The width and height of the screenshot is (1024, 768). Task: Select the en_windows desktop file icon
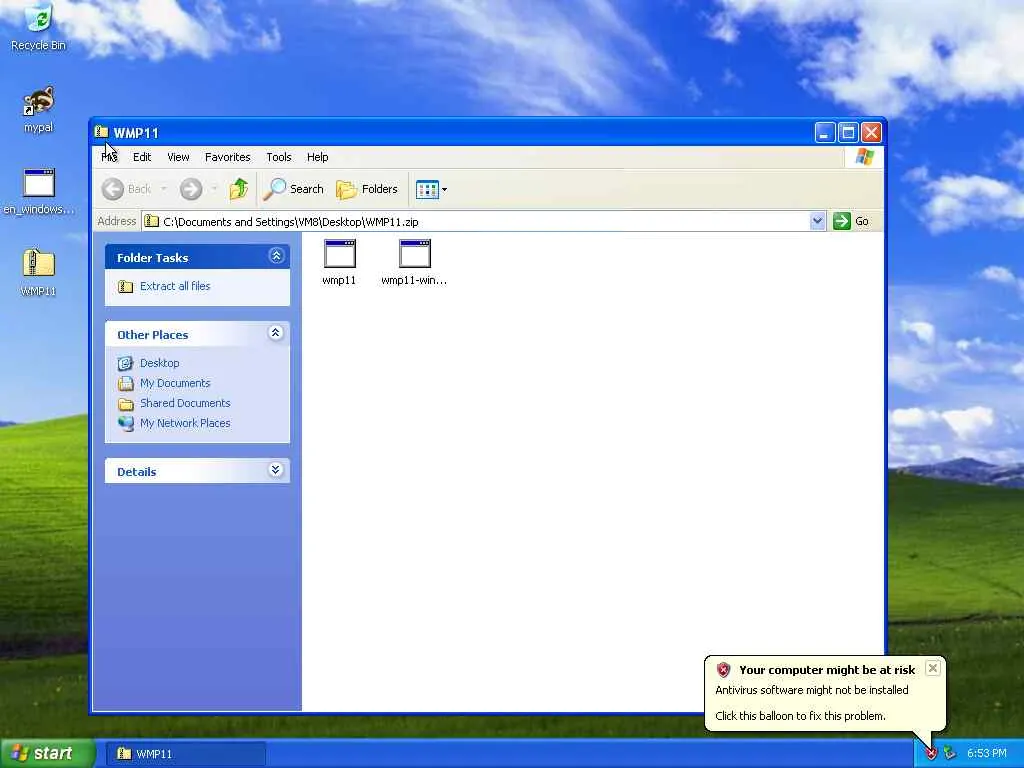click(x=39, y=191)
